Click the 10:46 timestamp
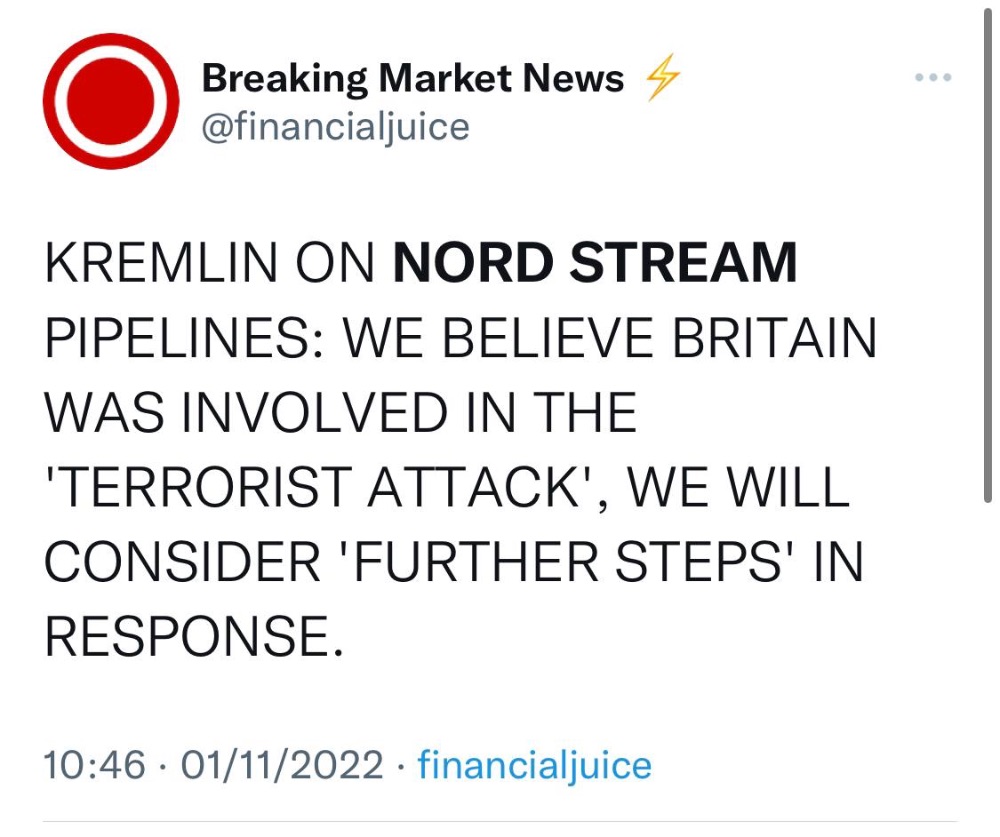This screenshot has width=1000, height=837. pos(94,765)
